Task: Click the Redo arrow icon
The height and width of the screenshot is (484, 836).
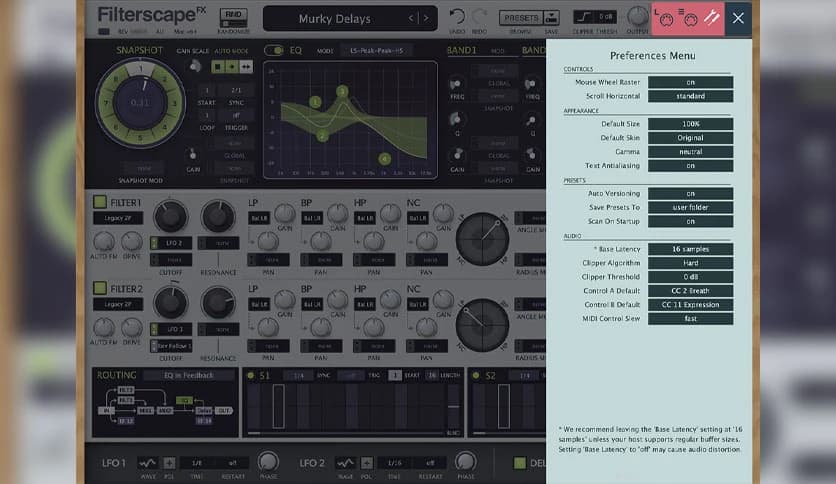Action: point(479,17)
